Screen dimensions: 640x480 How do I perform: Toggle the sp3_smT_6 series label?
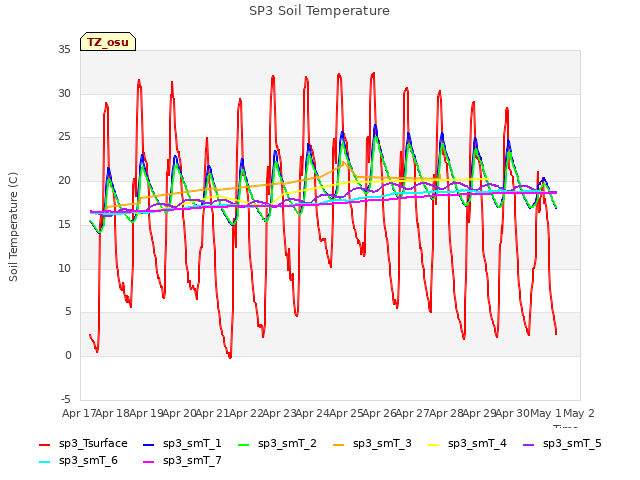tap(88, 461)
